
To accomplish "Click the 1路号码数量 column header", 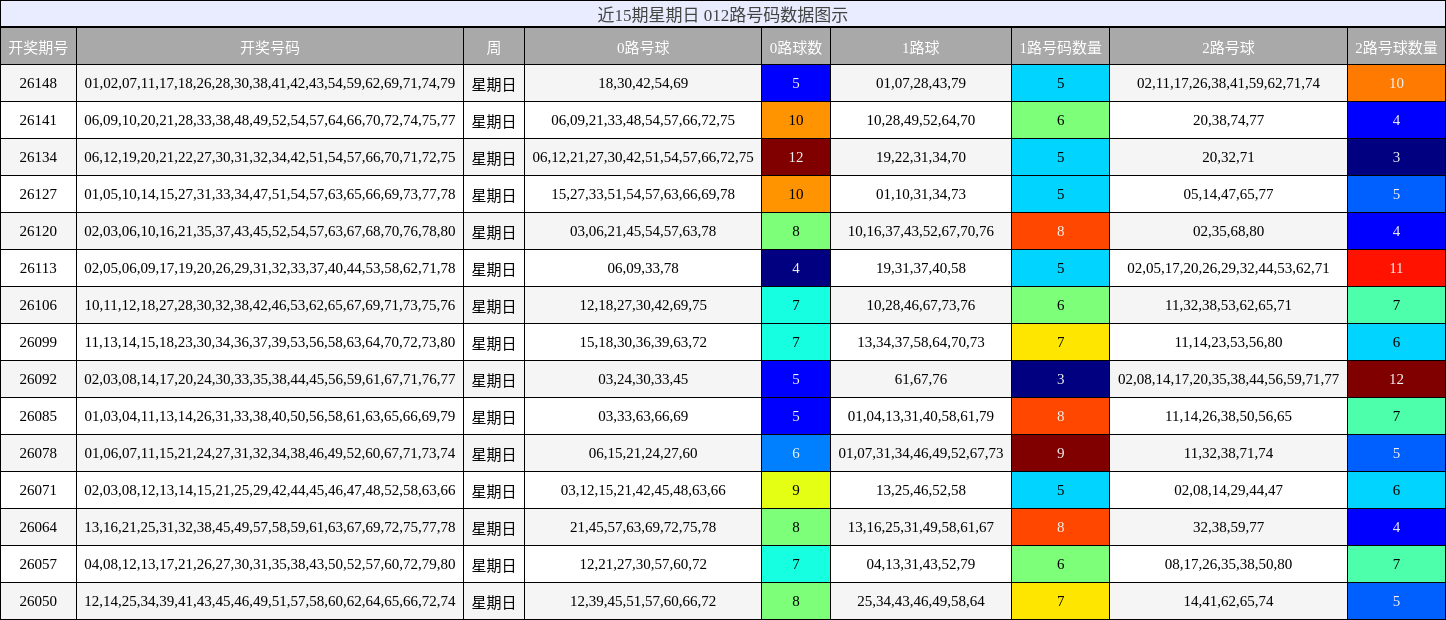I will click(x=1061, y=47).
